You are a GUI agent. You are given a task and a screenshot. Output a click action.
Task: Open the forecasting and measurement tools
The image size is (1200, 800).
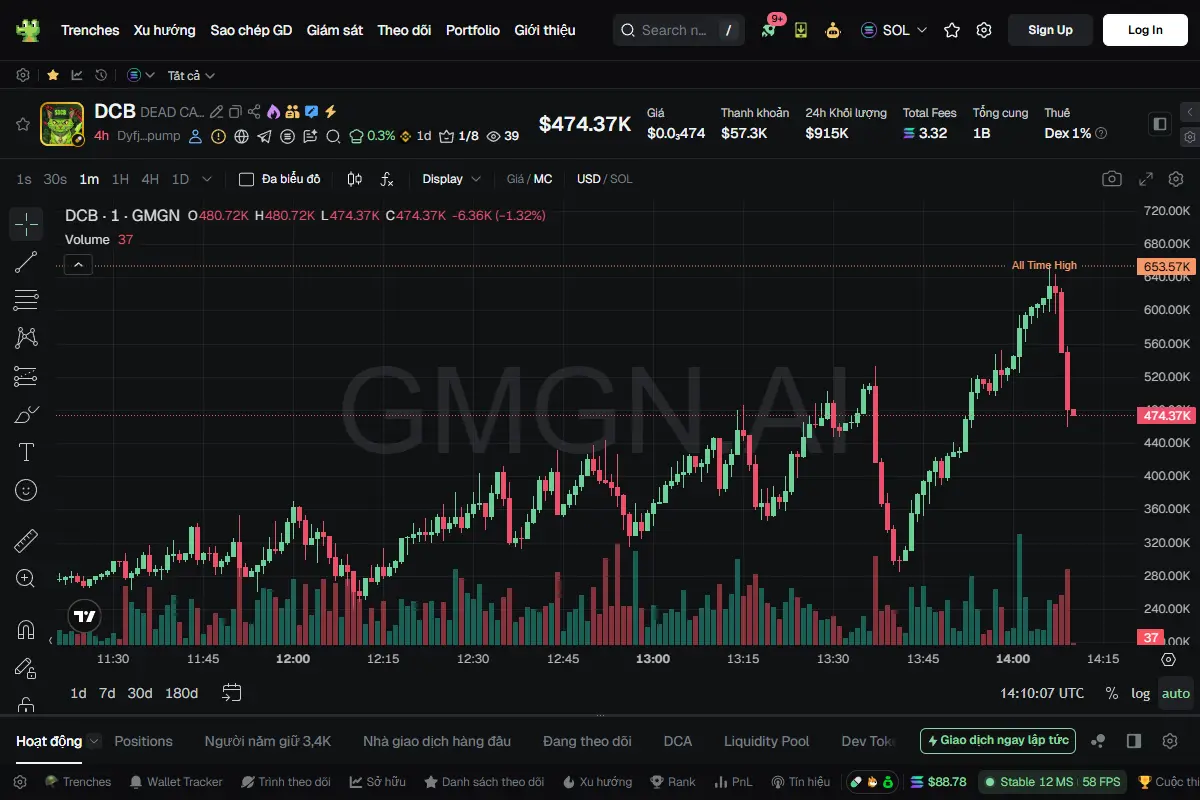click(x=26, y=376)
